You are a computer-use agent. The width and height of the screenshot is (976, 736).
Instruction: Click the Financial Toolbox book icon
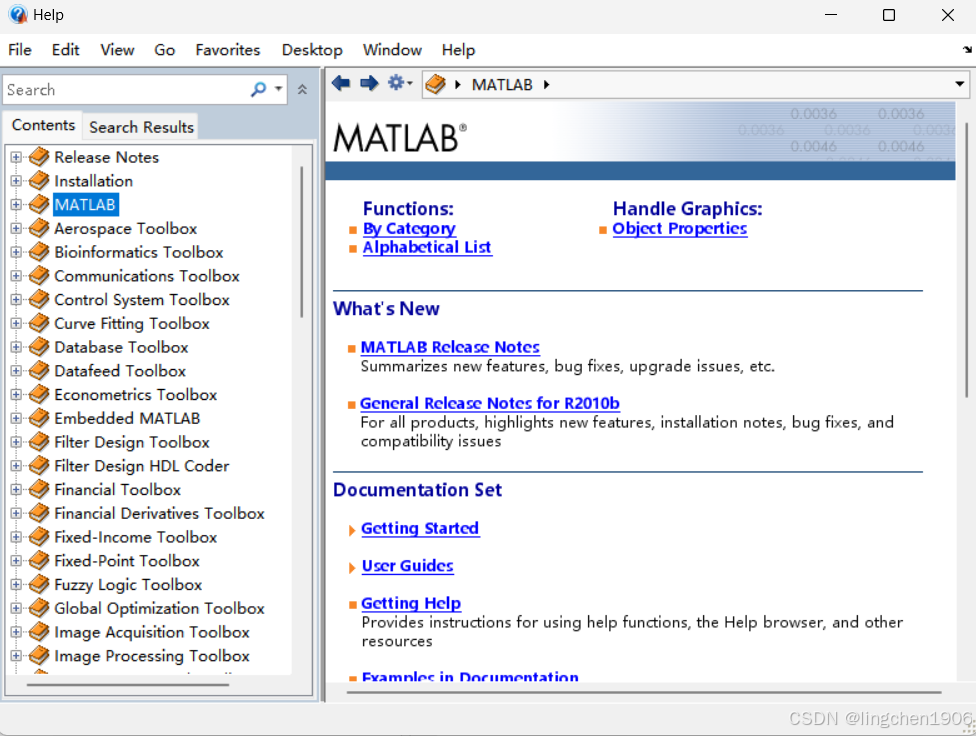(x=39, y=489)
